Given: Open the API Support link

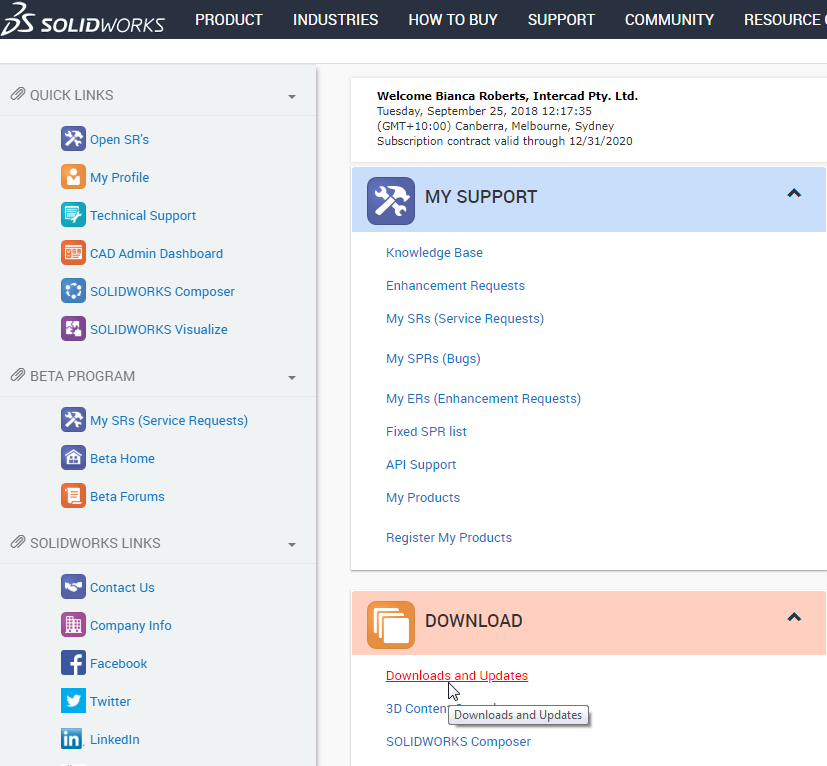Looking at the screenshot, I should [421, 465].
